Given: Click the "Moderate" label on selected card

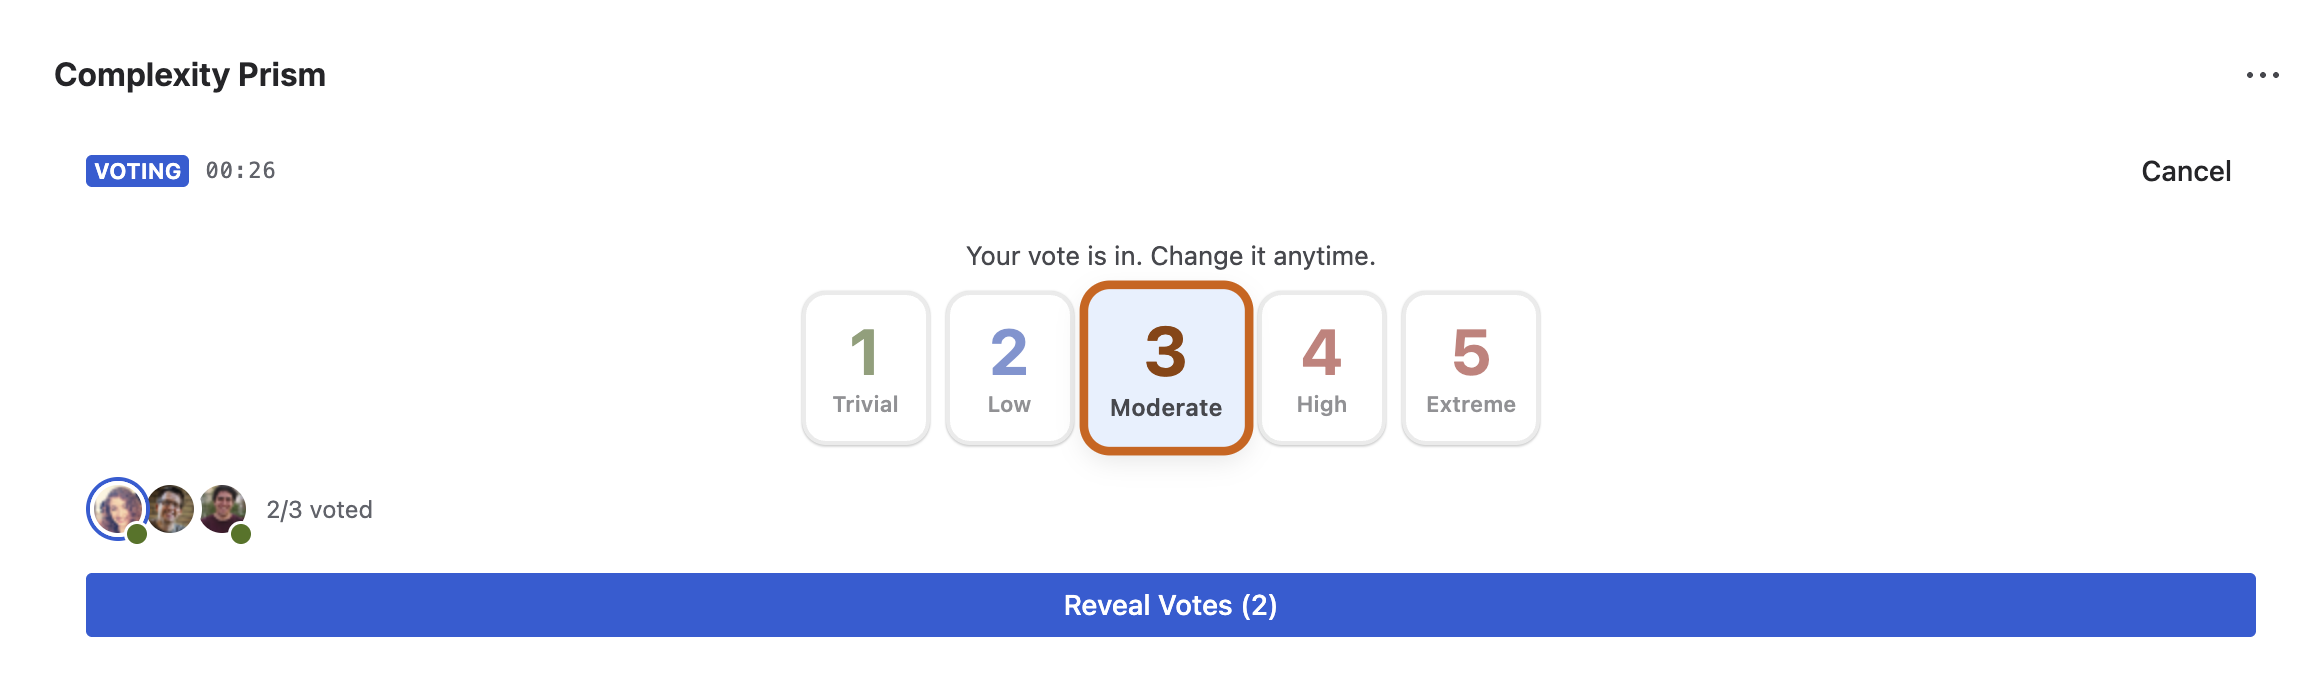Looking at the screenshot, I should 1165,408.
